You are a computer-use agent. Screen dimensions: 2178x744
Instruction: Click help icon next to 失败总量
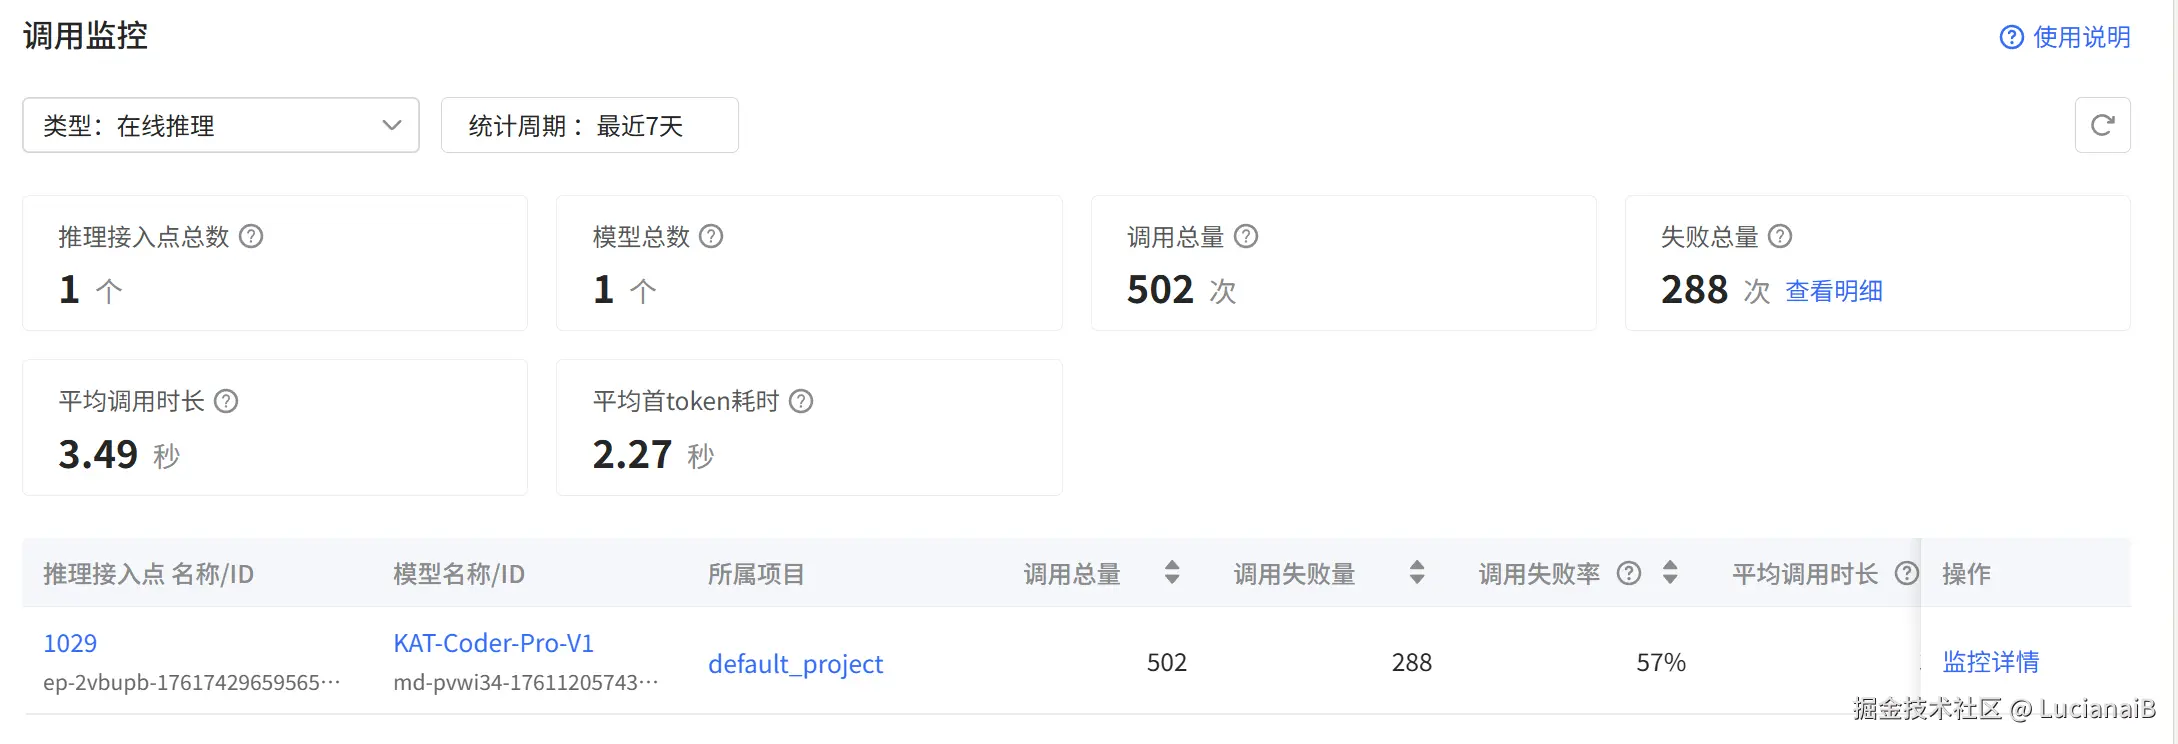[1780, 236]
